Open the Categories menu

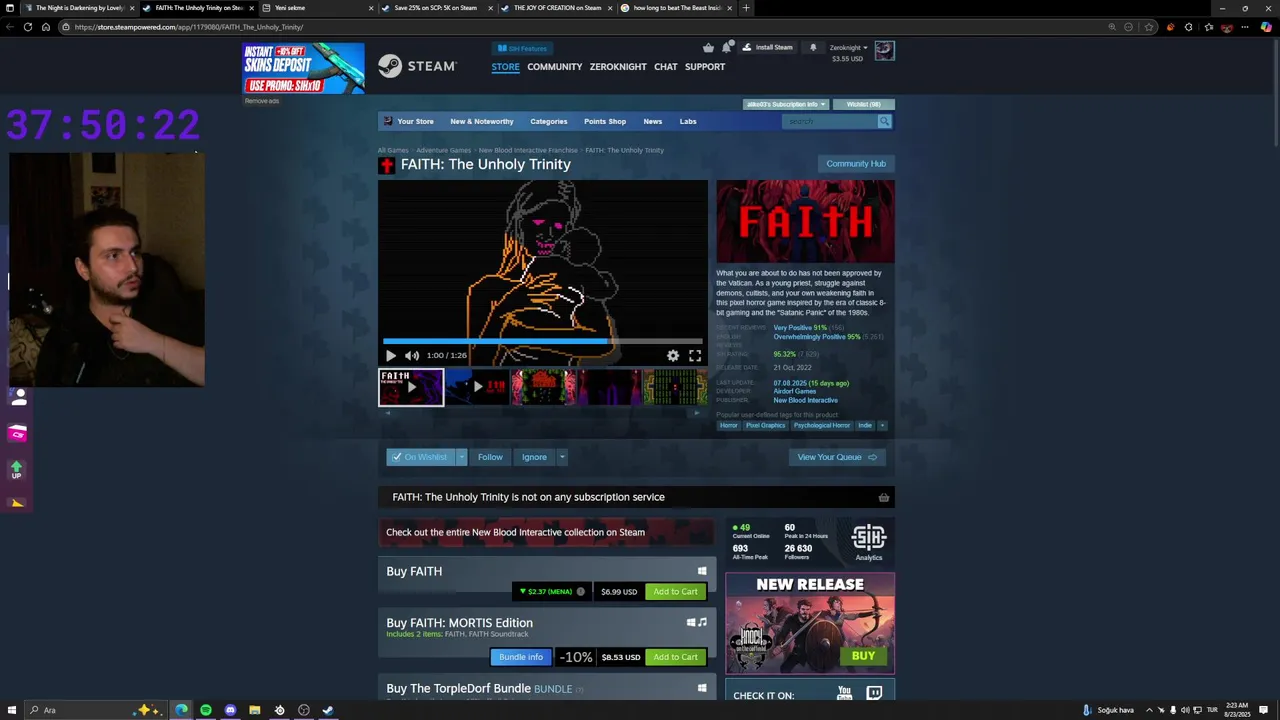click(x=548, y=121)
